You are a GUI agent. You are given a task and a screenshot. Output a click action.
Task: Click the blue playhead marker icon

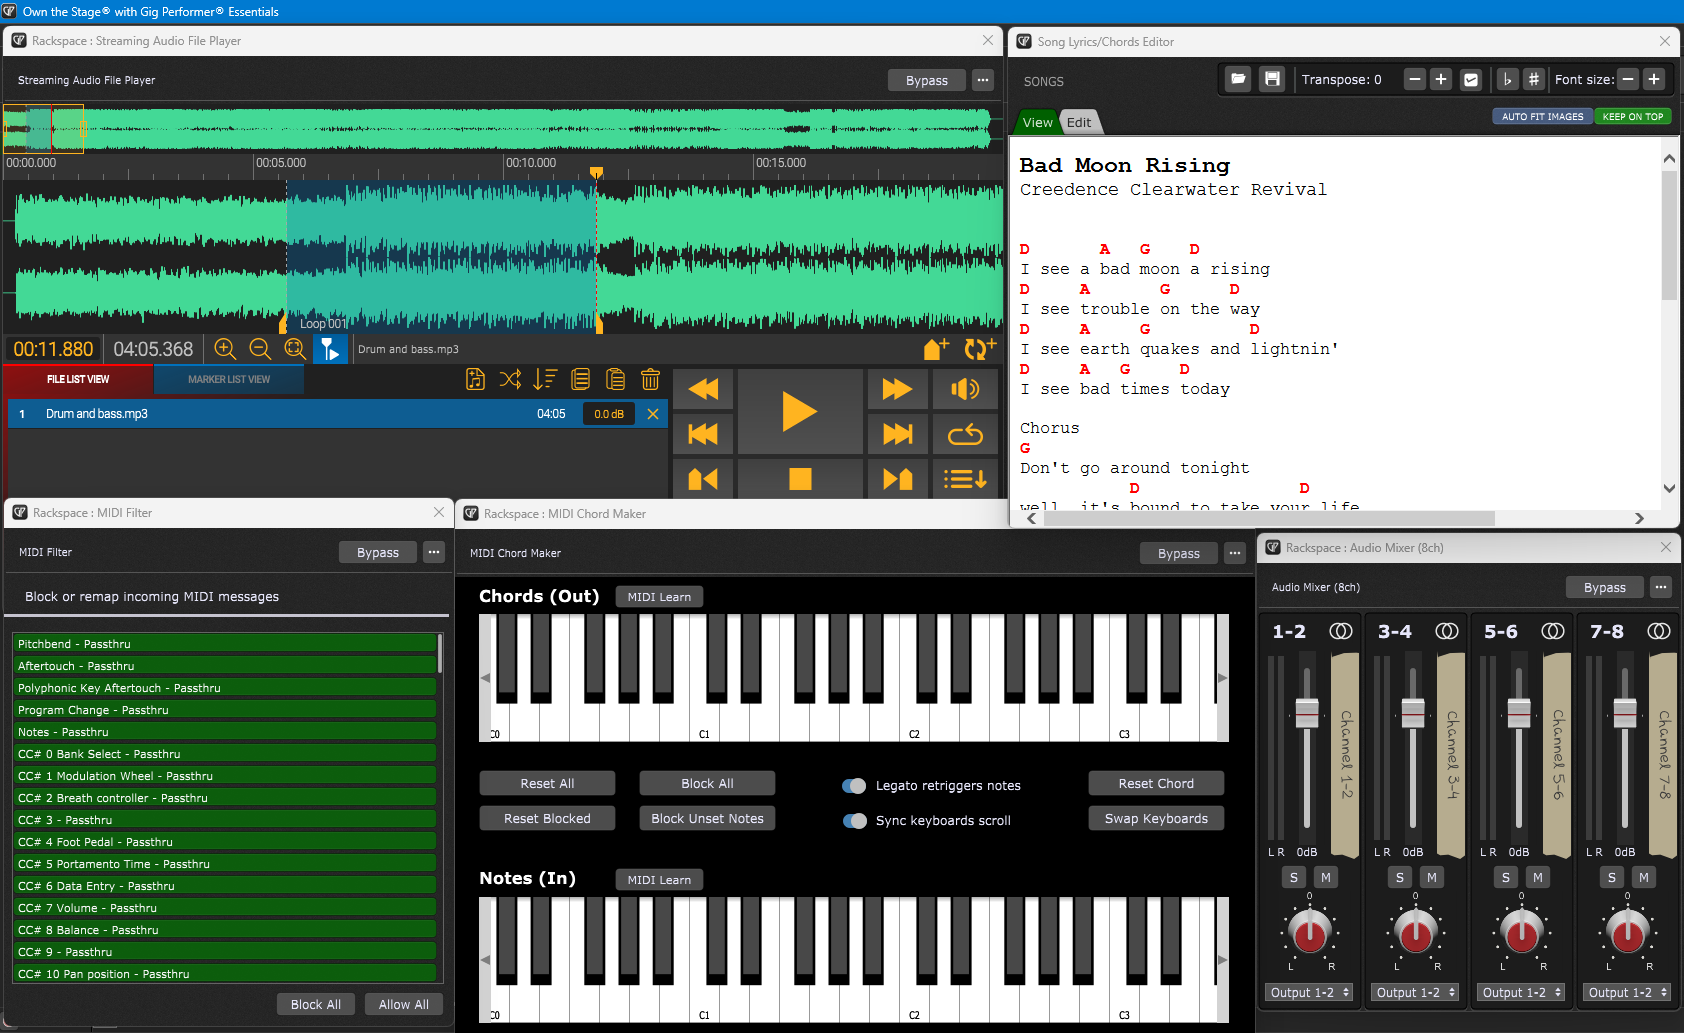tap(330, 348)
